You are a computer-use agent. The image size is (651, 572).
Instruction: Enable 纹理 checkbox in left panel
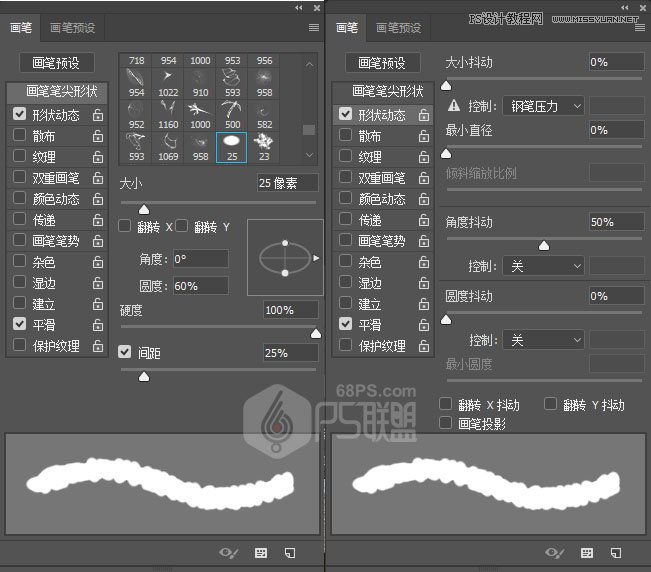click(x=20, y=156)
